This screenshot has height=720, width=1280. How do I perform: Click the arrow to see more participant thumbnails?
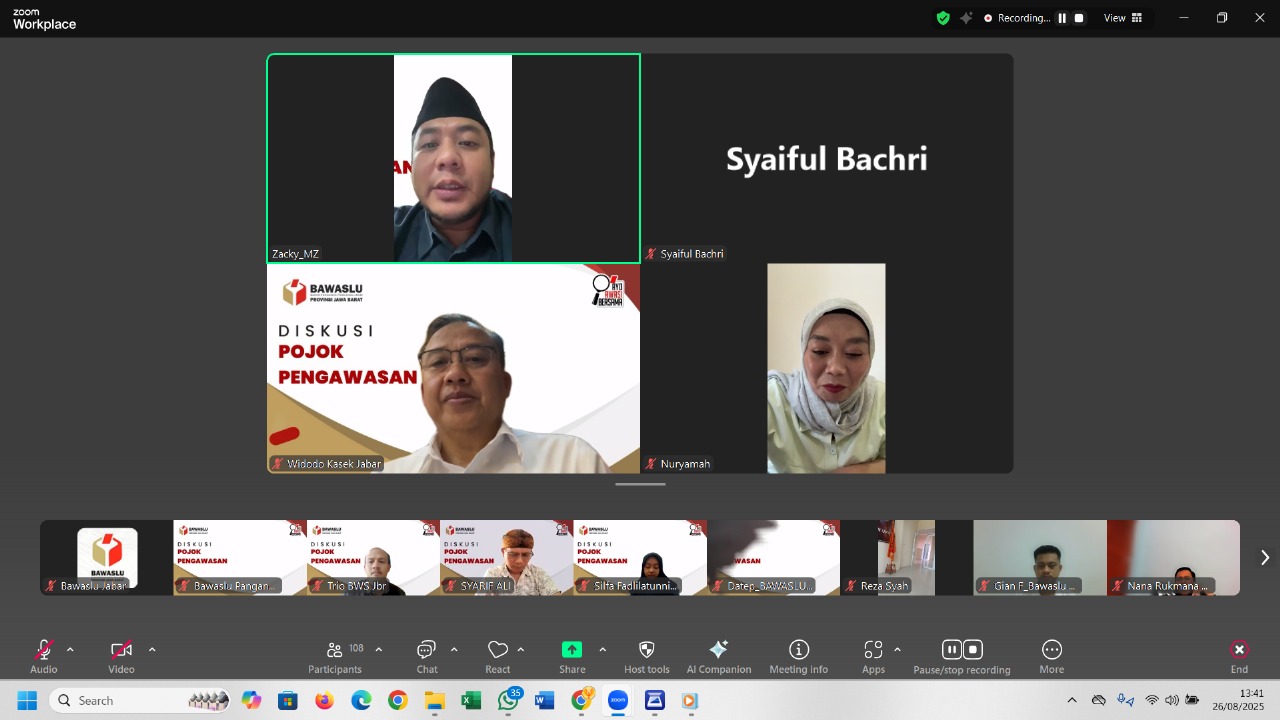pos(1264,557)
